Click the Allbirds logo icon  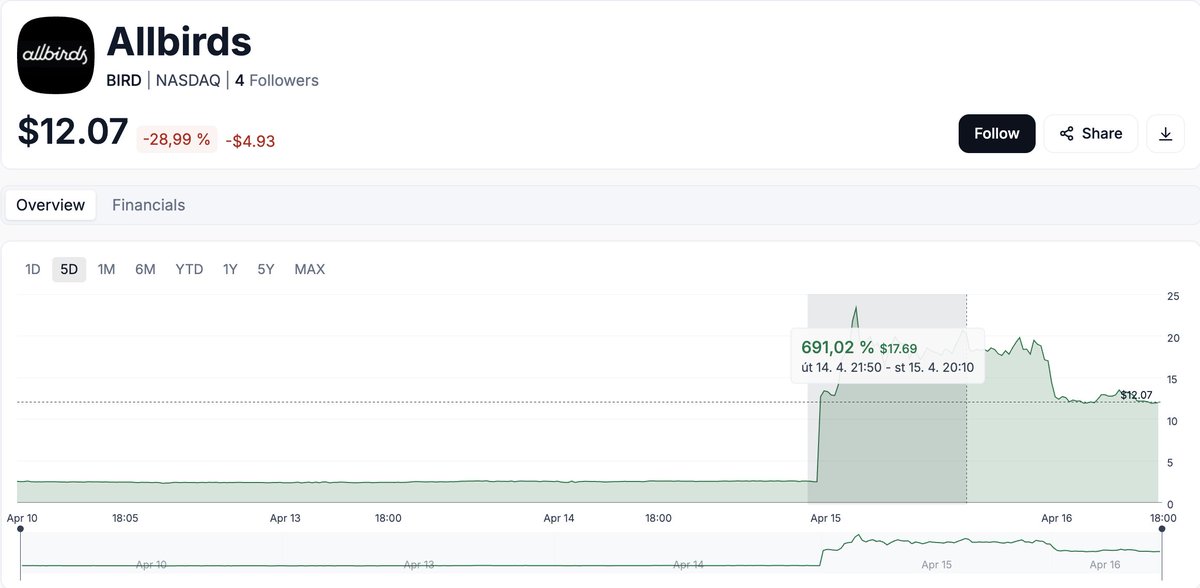[55, 56]
